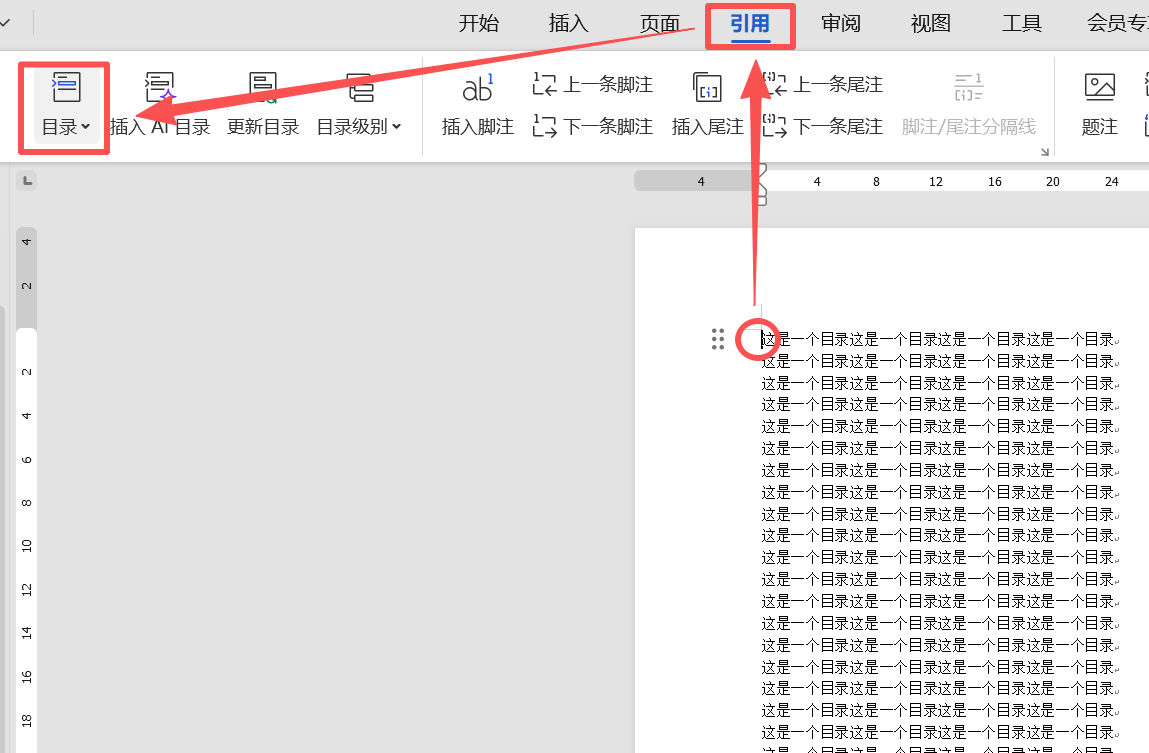The width and height of the screenshot is (1149, 753).
Task: Open the footnote/endnote dialog launcher arrow
Action: click(1045, 152)
